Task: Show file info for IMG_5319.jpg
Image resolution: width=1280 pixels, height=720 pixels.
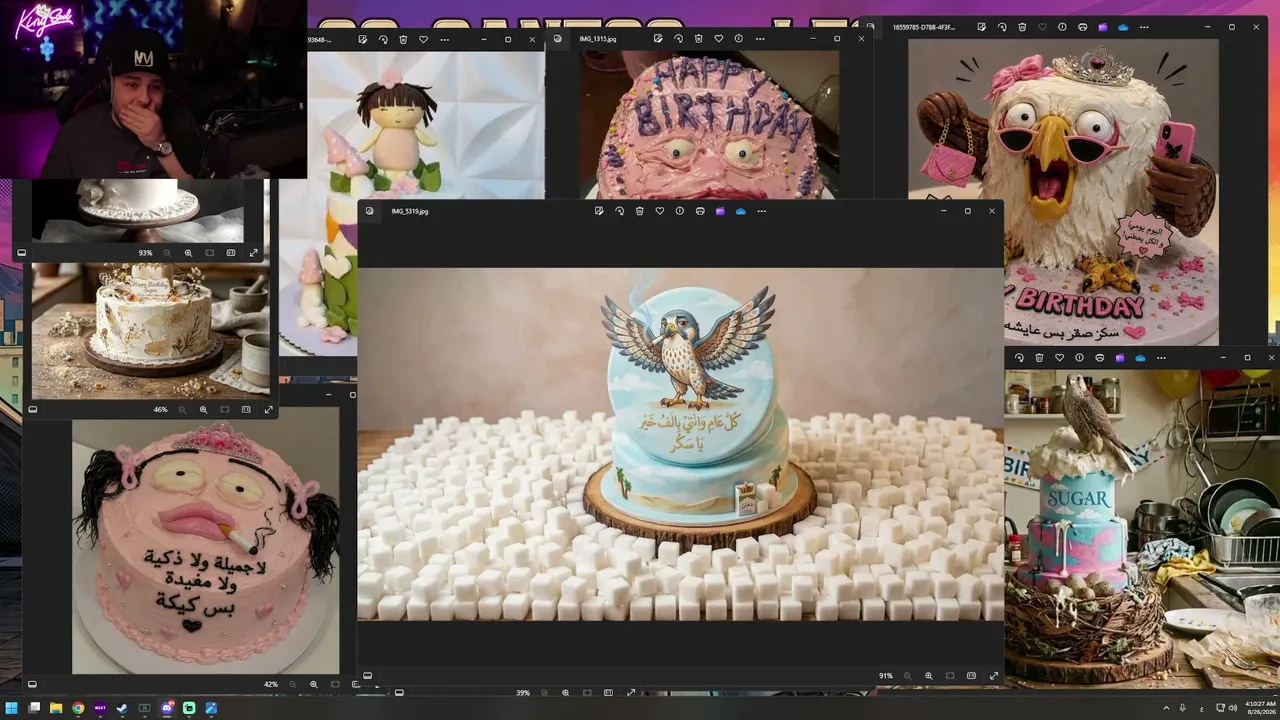Action: point(680,211)
